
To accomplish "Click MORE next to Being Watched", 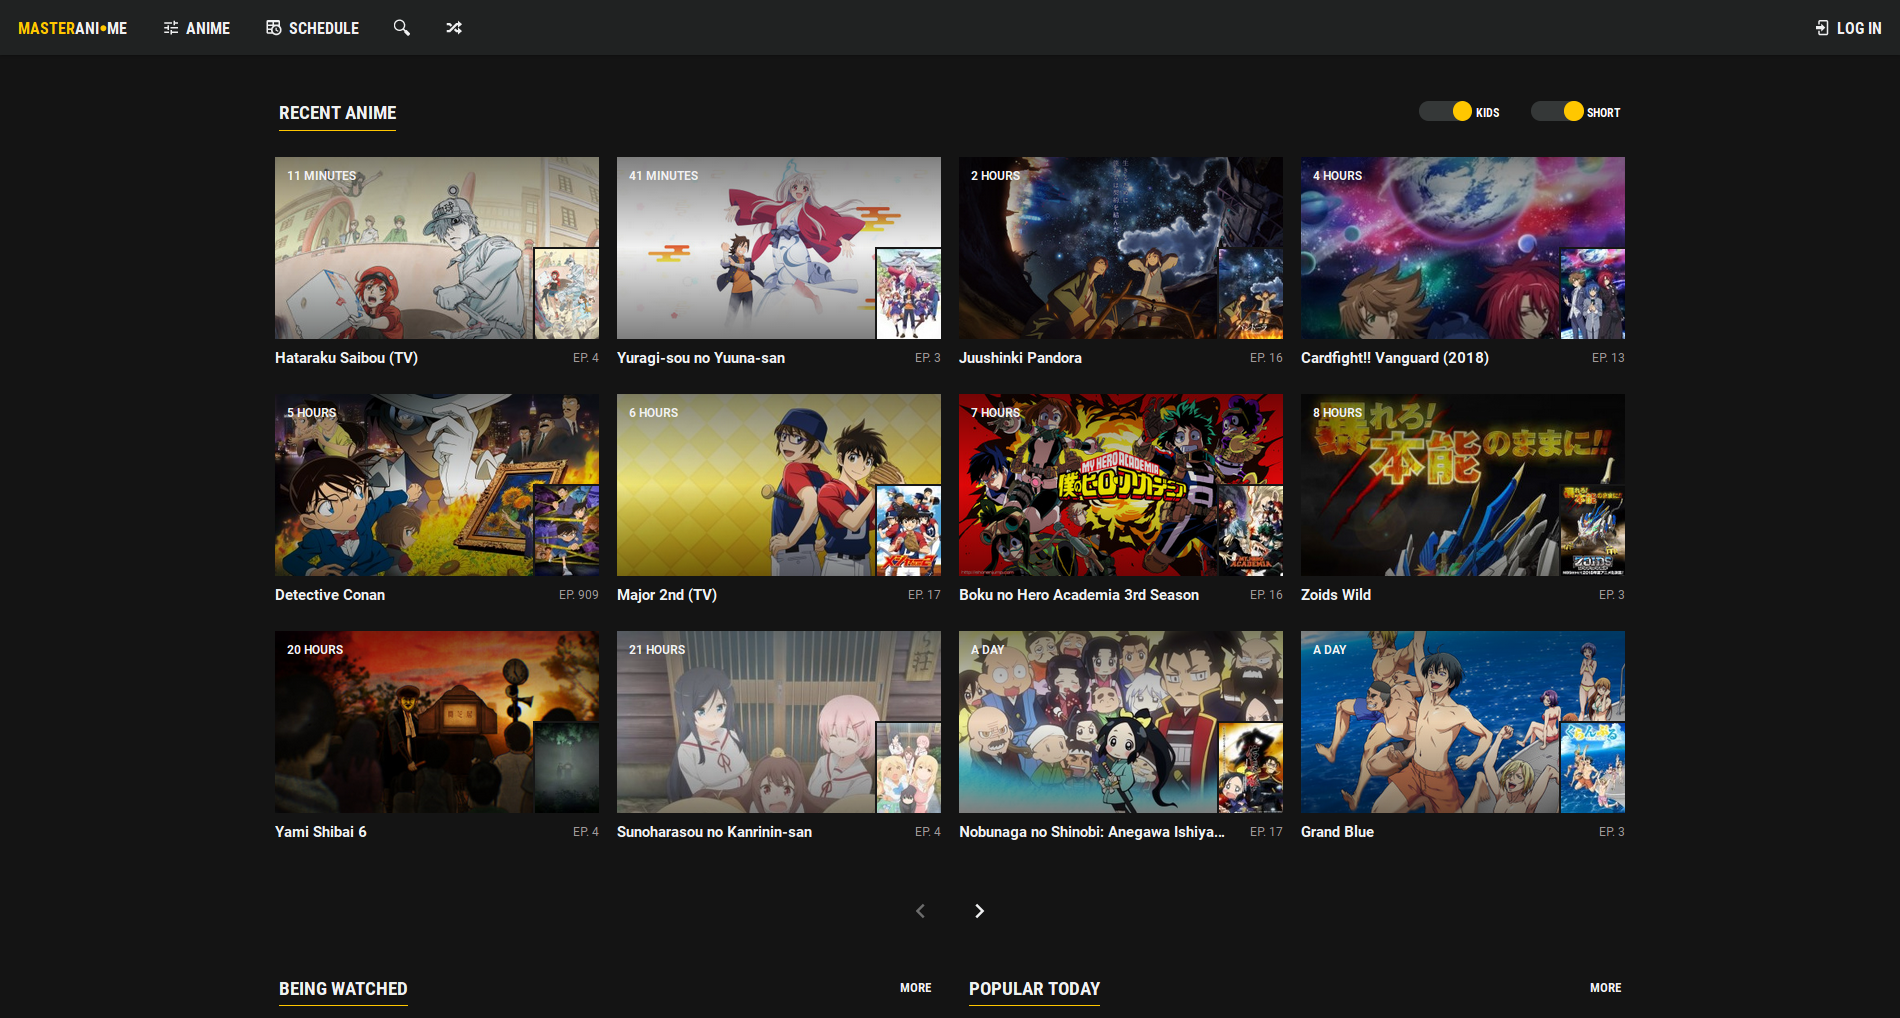I will point(915,988).
